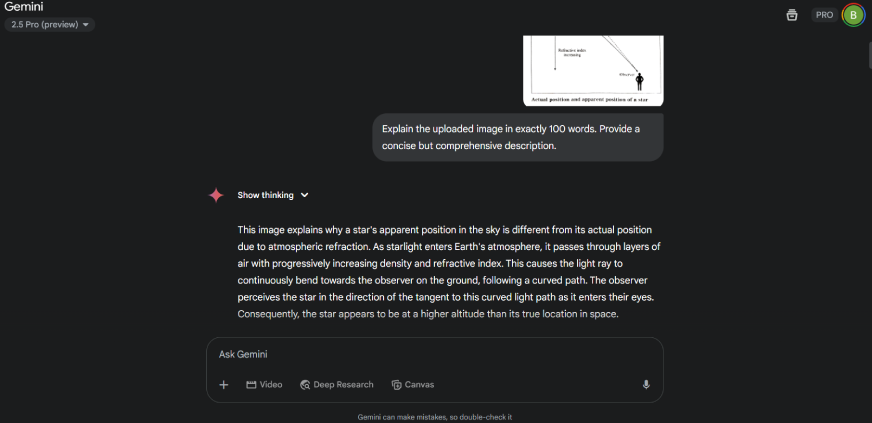The width and height of the screenshot is (872, 423).
Task: Click the PRO badge
Action: (824, 15)
